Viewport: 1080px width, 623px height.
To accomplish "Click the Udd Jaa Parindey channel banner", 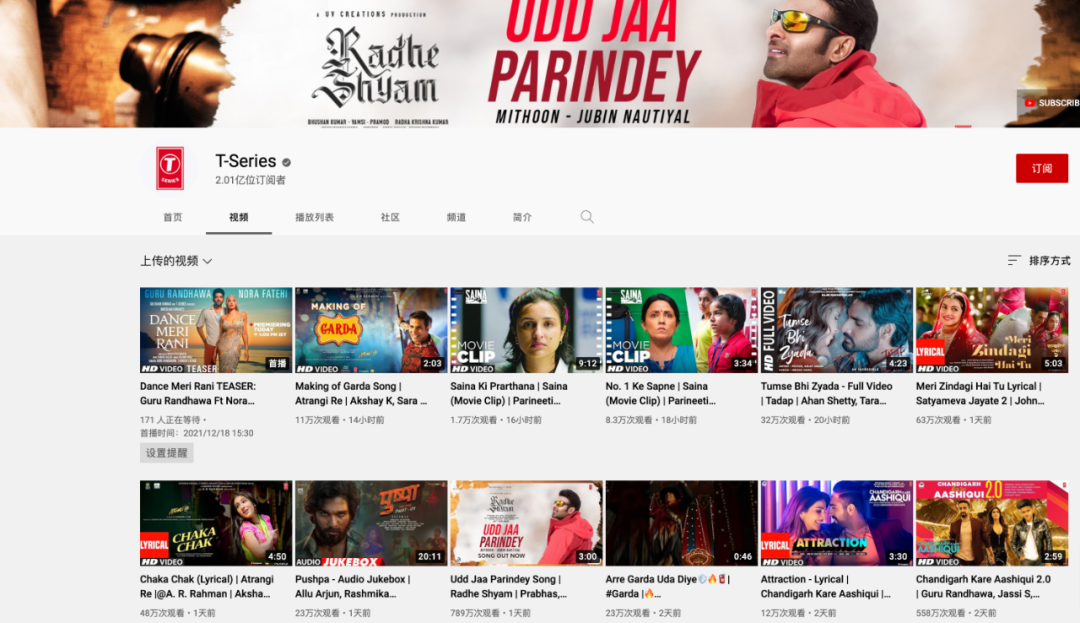I will (540, 63).
